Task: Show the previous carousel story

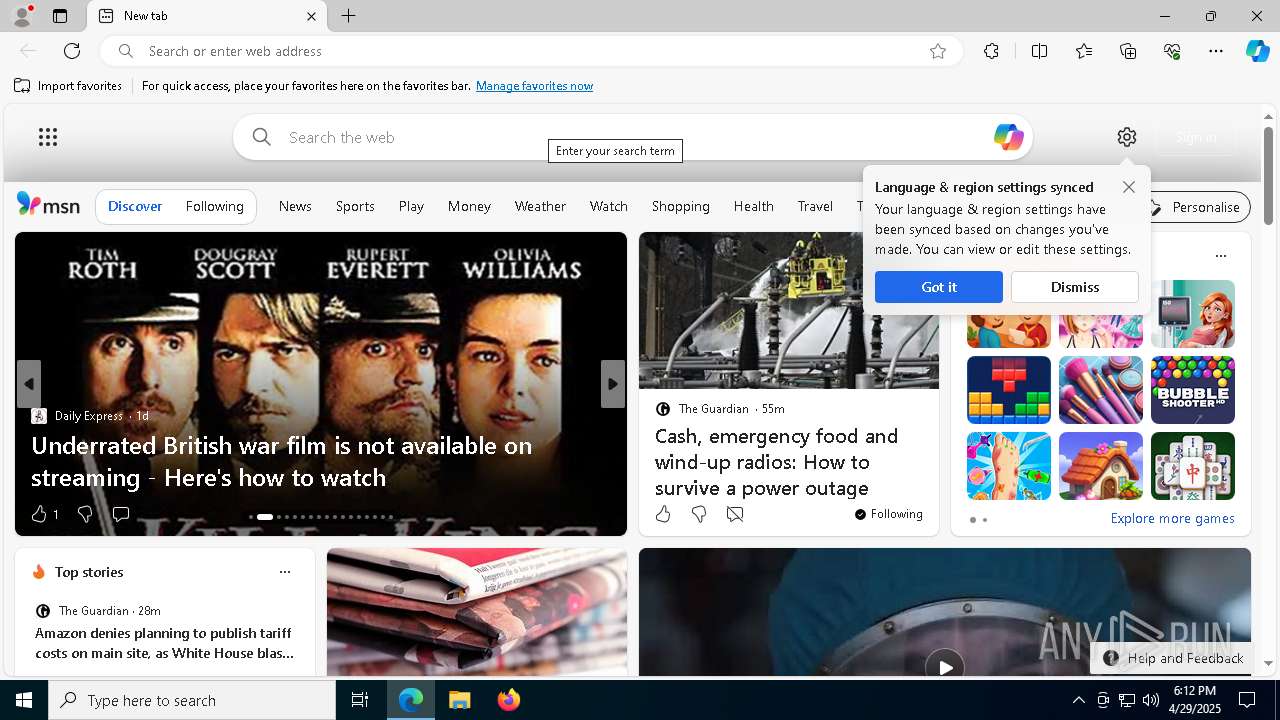Action: tap(29, 384)
